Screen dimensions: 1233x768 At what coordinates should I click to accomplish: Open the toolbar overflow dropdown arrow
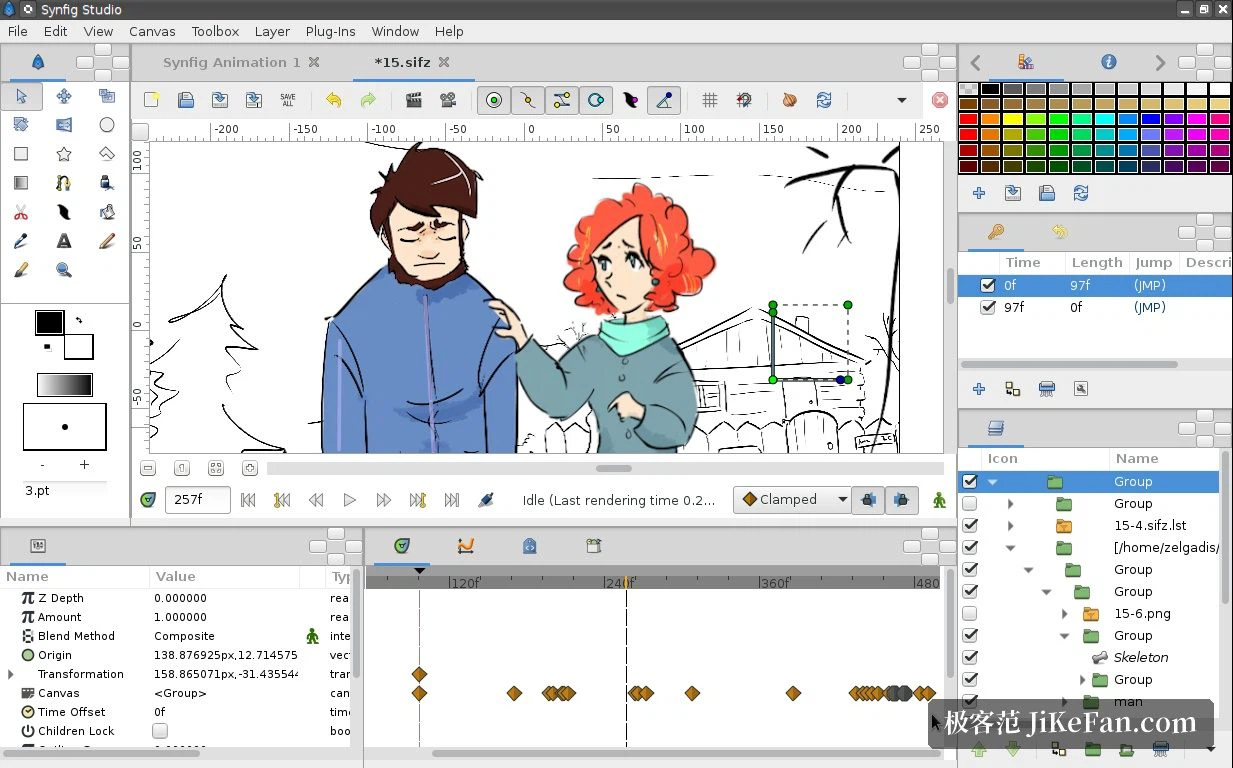coord(902,100)
